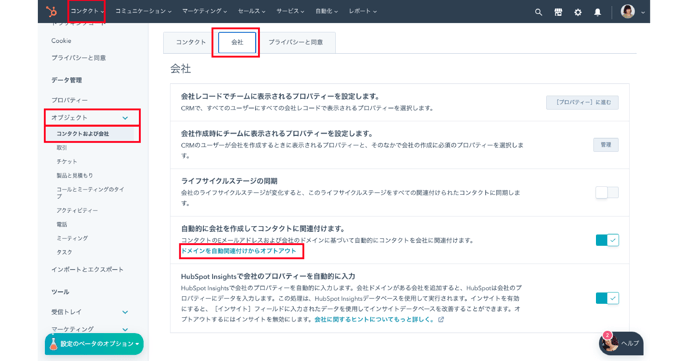The width and height of the screenshot is (688, 361).
Task: Click the user avatar picture
Action: point(628,11)
